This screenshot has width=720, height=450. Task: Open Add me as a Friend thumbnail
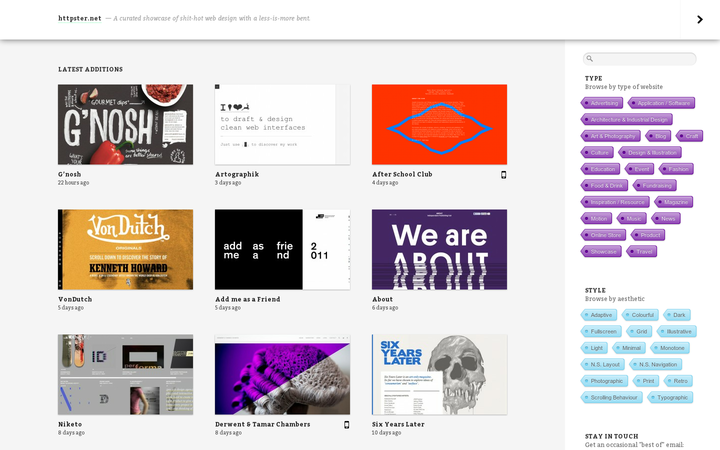pyautogui.click(x=282, y=249)
